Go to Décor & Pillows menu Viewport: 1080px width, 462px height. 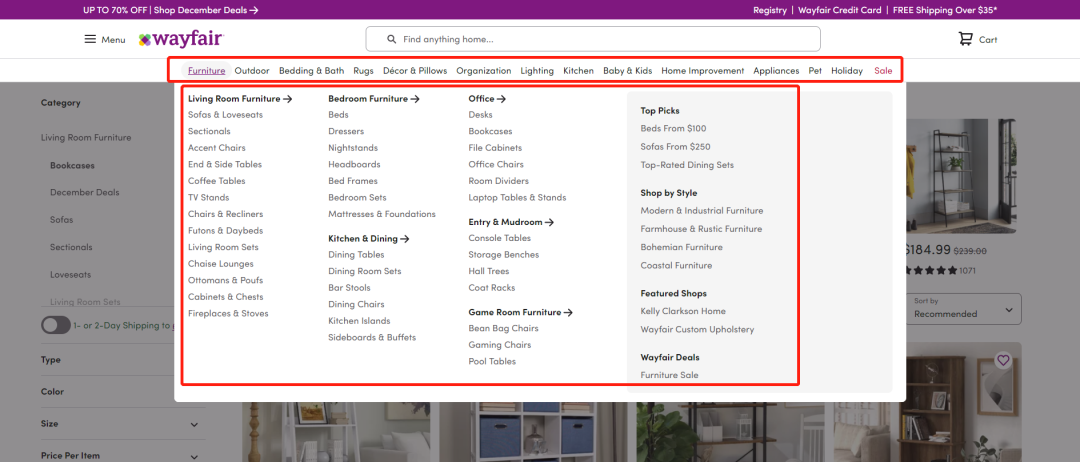(415, 71)
